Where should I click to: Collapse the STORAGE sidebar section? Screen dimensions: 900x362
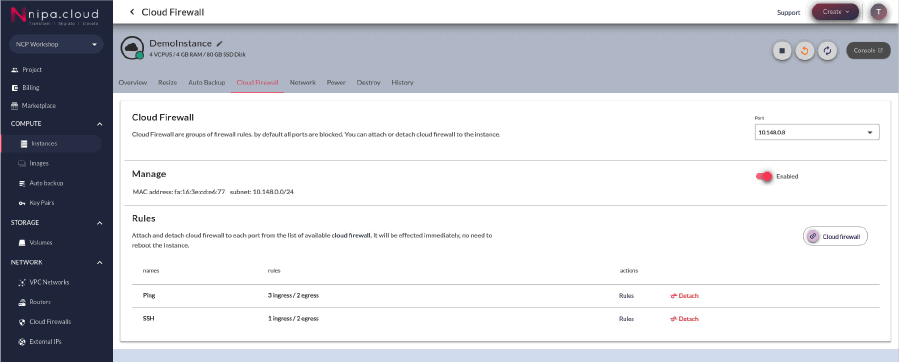(x=99, y=223)
